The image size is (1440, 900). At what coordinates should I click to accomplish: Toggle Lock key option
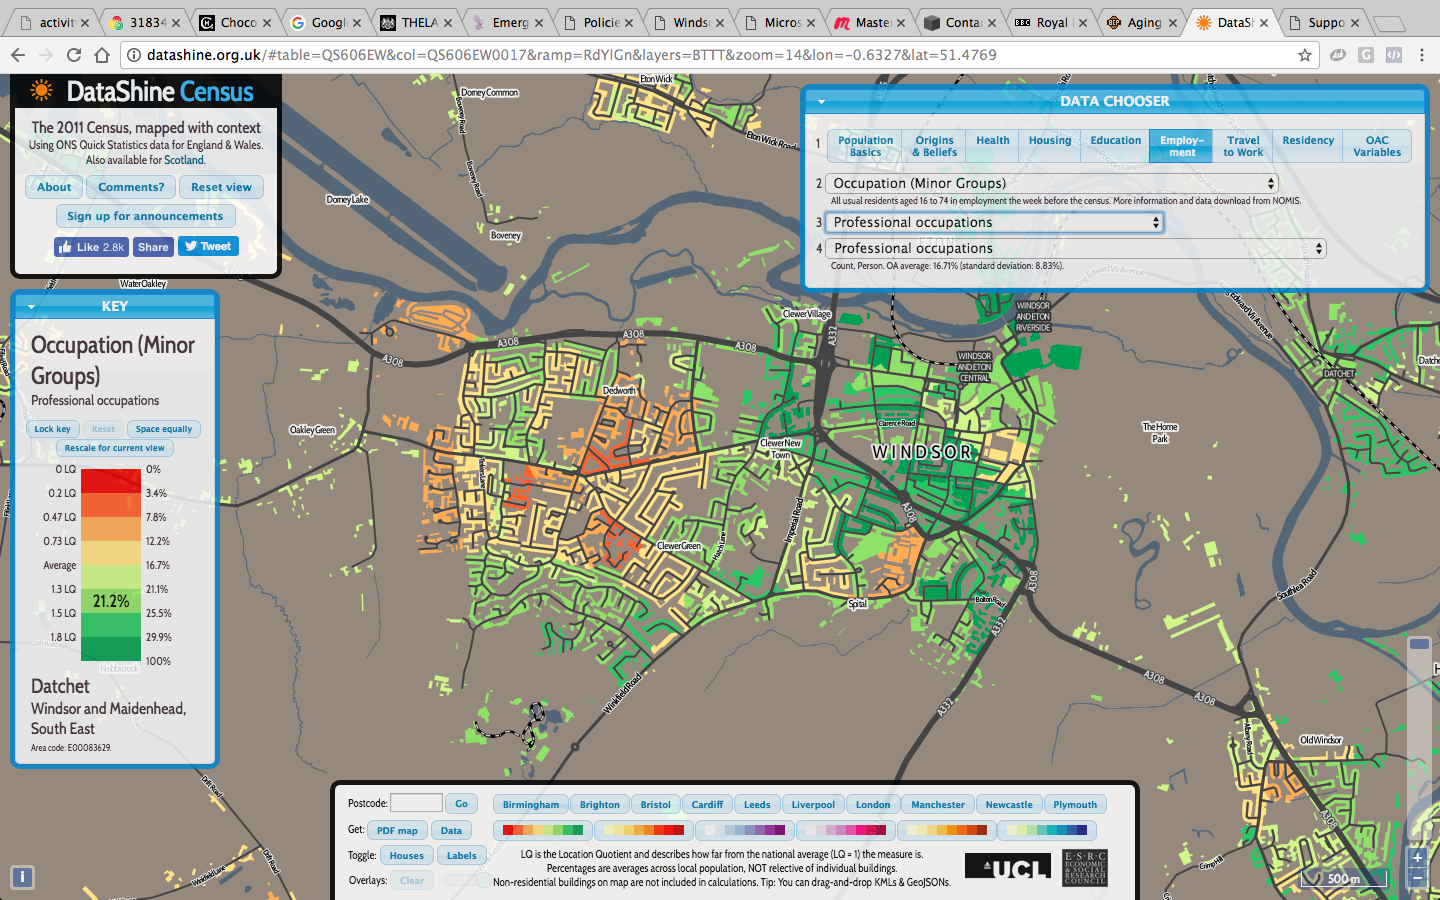tap(52, 429)
